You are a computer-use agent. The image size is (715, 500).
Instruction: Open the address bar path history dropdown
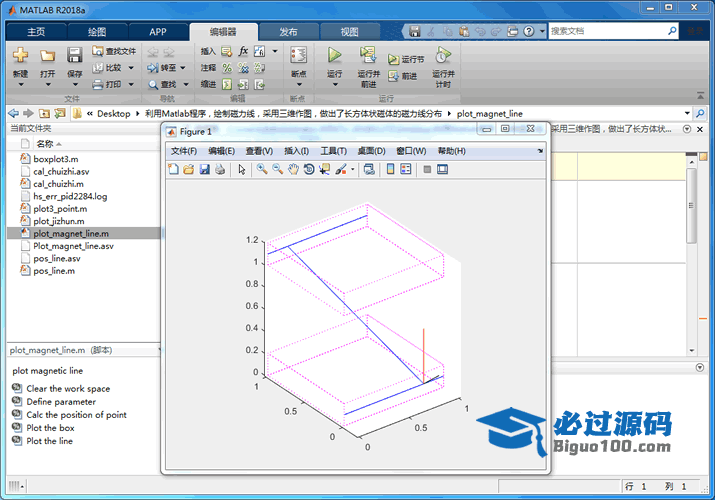(687, 113)
